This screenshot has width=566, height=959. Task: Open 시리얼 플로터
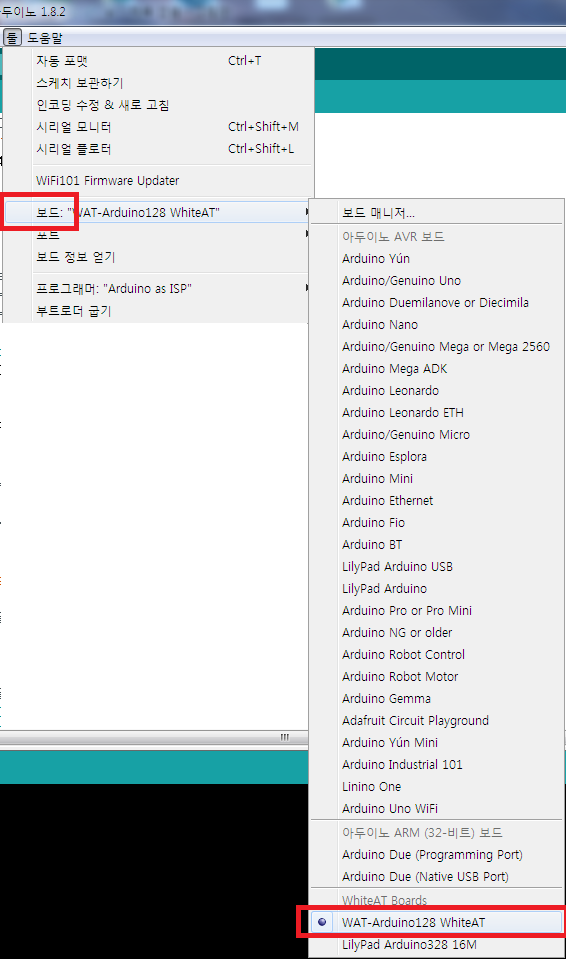pos(158,149)
